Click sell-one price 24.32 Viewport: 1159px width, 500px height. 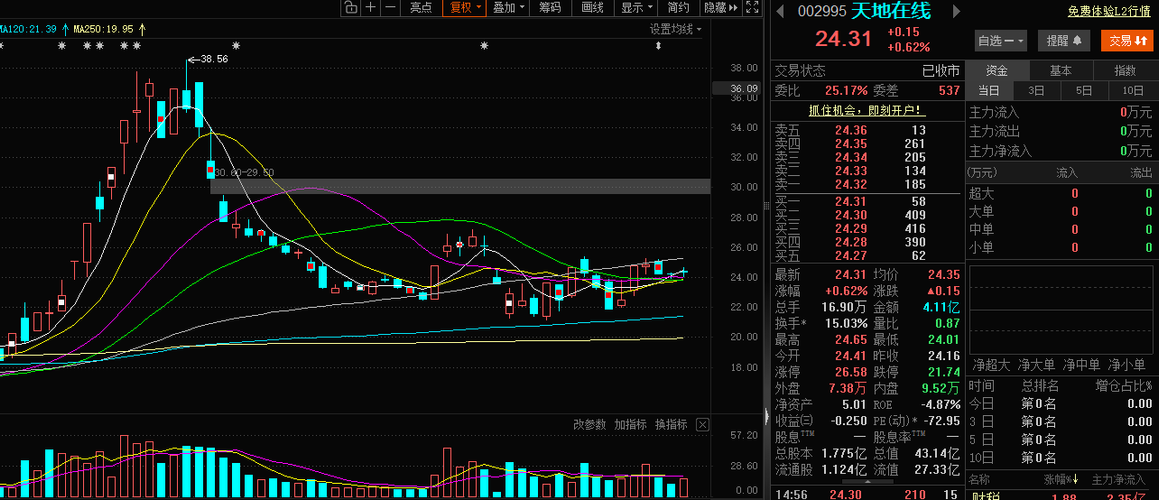pyautogui.click(x=850, y=184)
